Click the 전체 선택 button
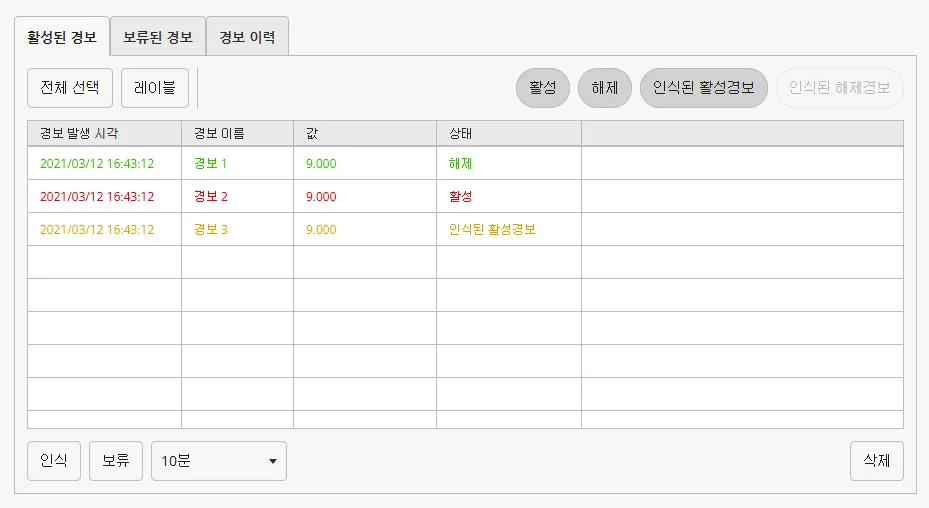This screenshot has width=929, height=508. (x=70, y=87)
